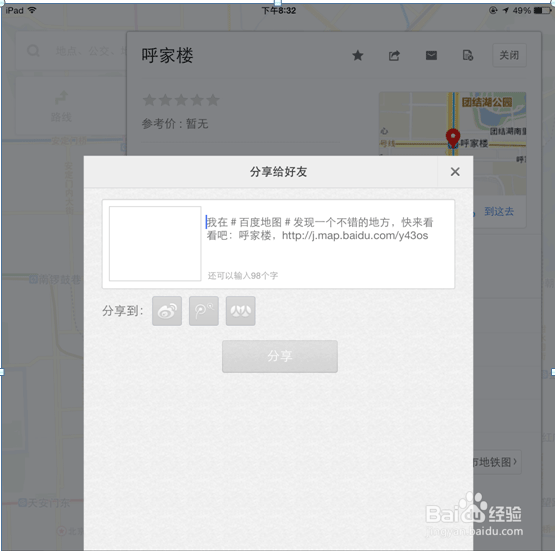This screenshot has height=551, width=555.
Task: Close the 分享给好友 dialog
Action: pyautogui.click(x=455, y=172)
